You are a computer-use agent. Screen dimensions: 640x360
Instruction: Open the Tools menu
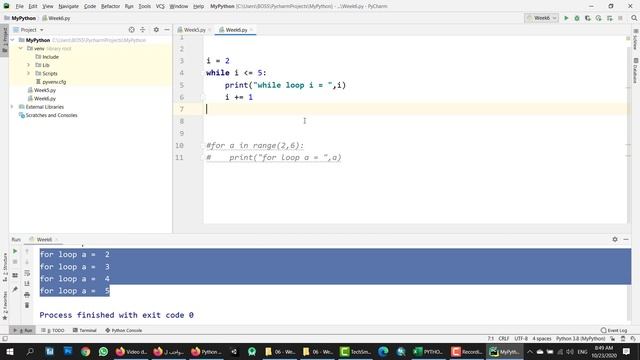tap(144, 6)
